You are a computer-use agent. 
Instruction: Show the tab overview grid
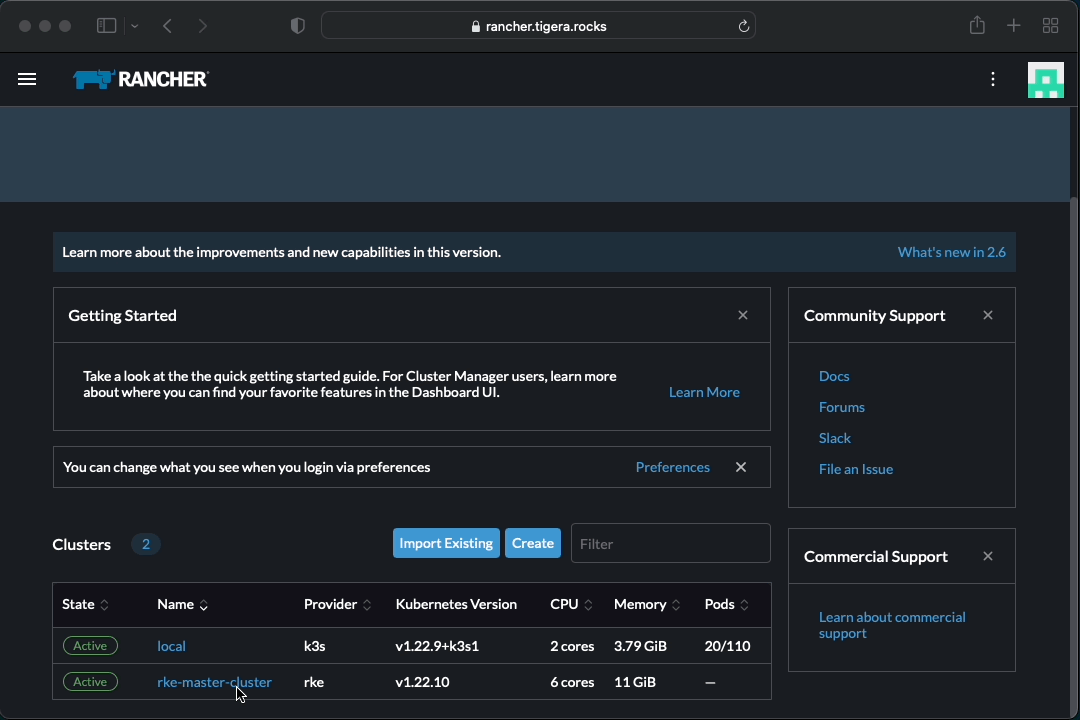1050,26
